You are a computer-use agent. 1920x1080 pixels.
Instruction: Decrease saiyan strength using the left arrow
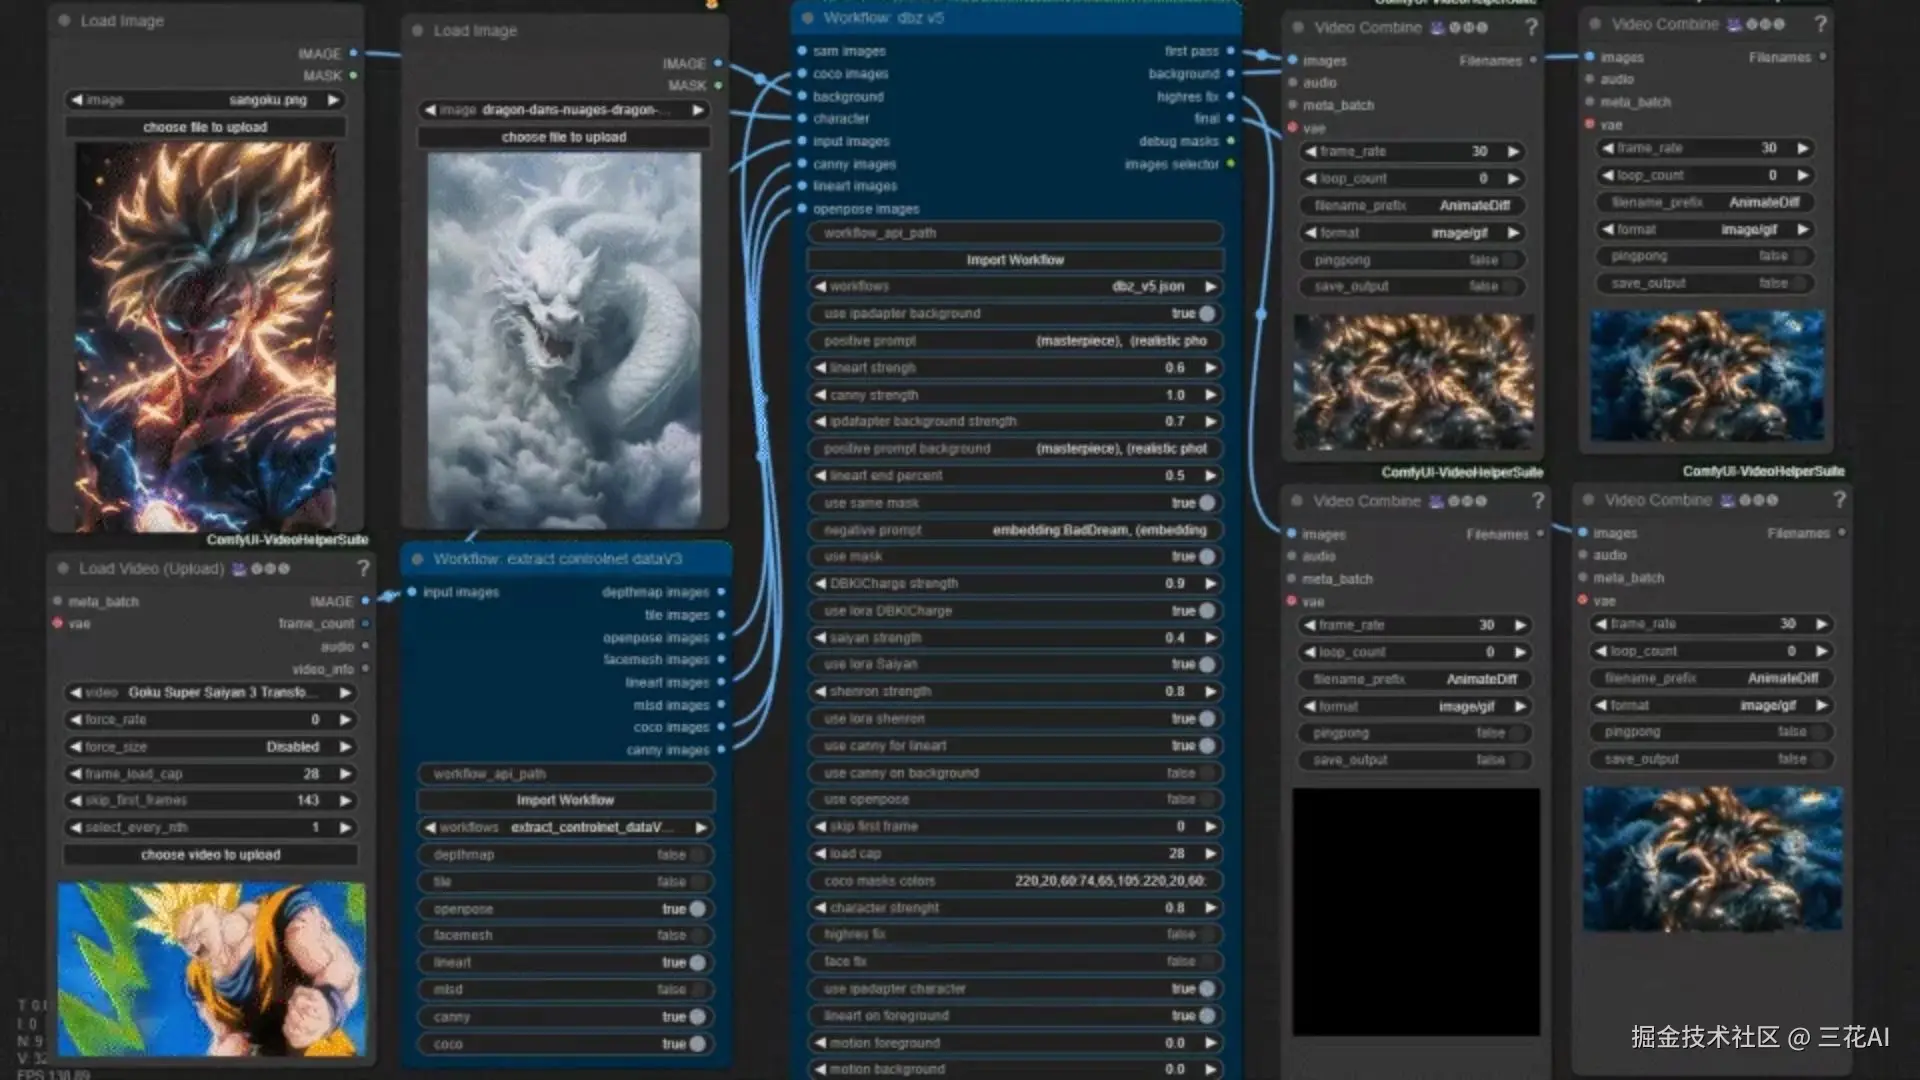(x=821, y=638)
